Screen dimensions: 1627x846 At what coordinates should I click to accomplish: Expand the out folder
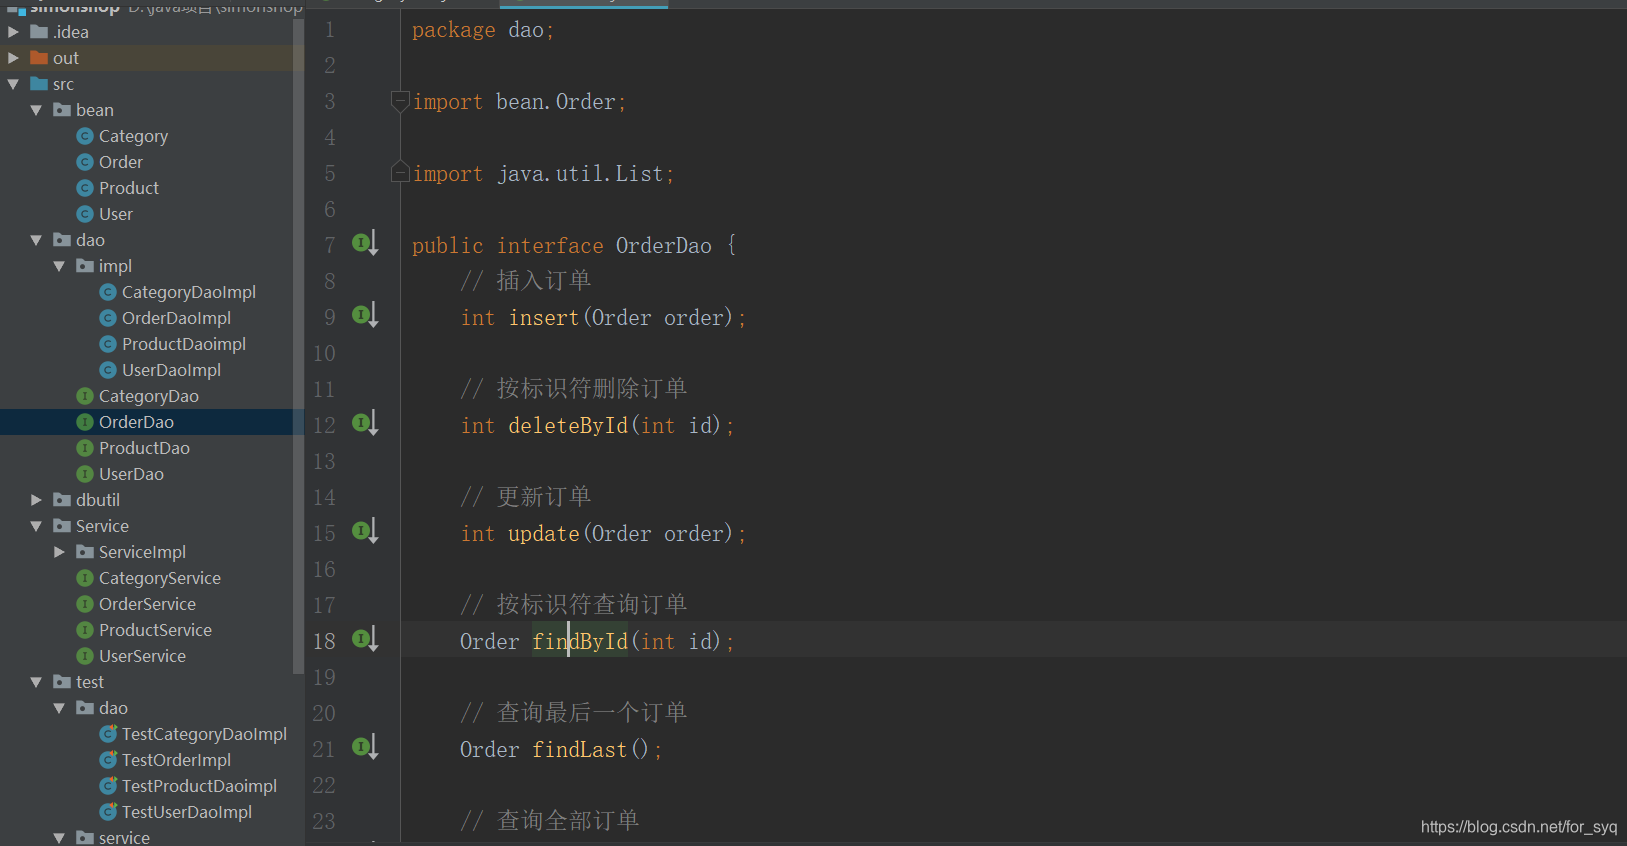coord(13,58)
